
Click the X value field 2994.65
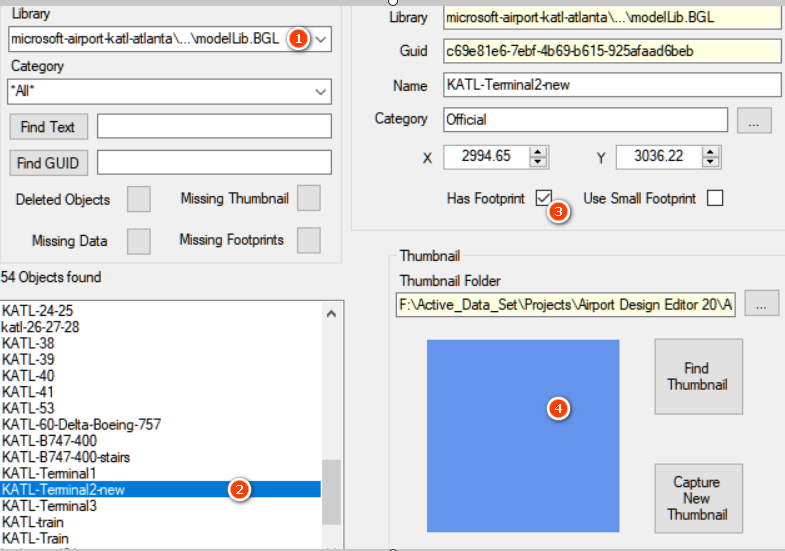(486, 157)
